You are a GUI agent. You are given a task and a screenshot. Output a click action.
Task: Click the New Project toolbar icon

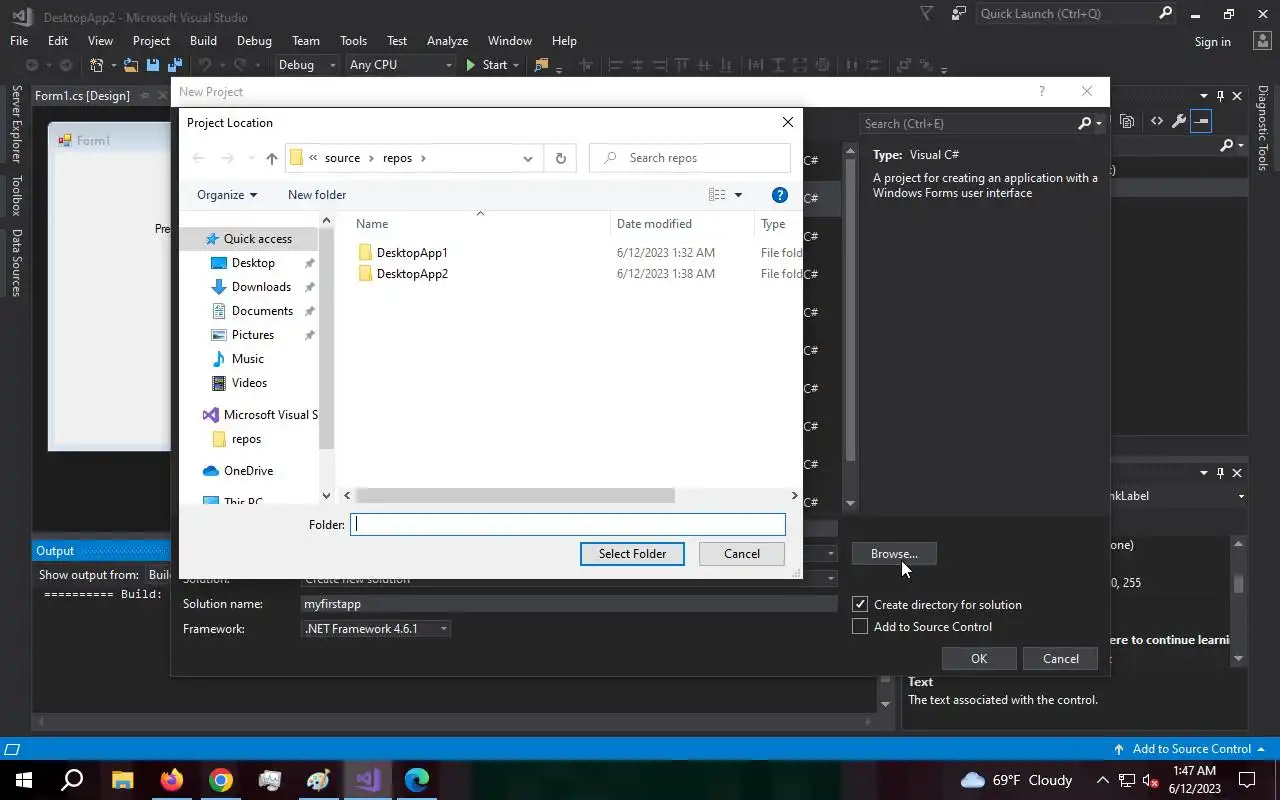pyautogui.click(x=96, y=65)
